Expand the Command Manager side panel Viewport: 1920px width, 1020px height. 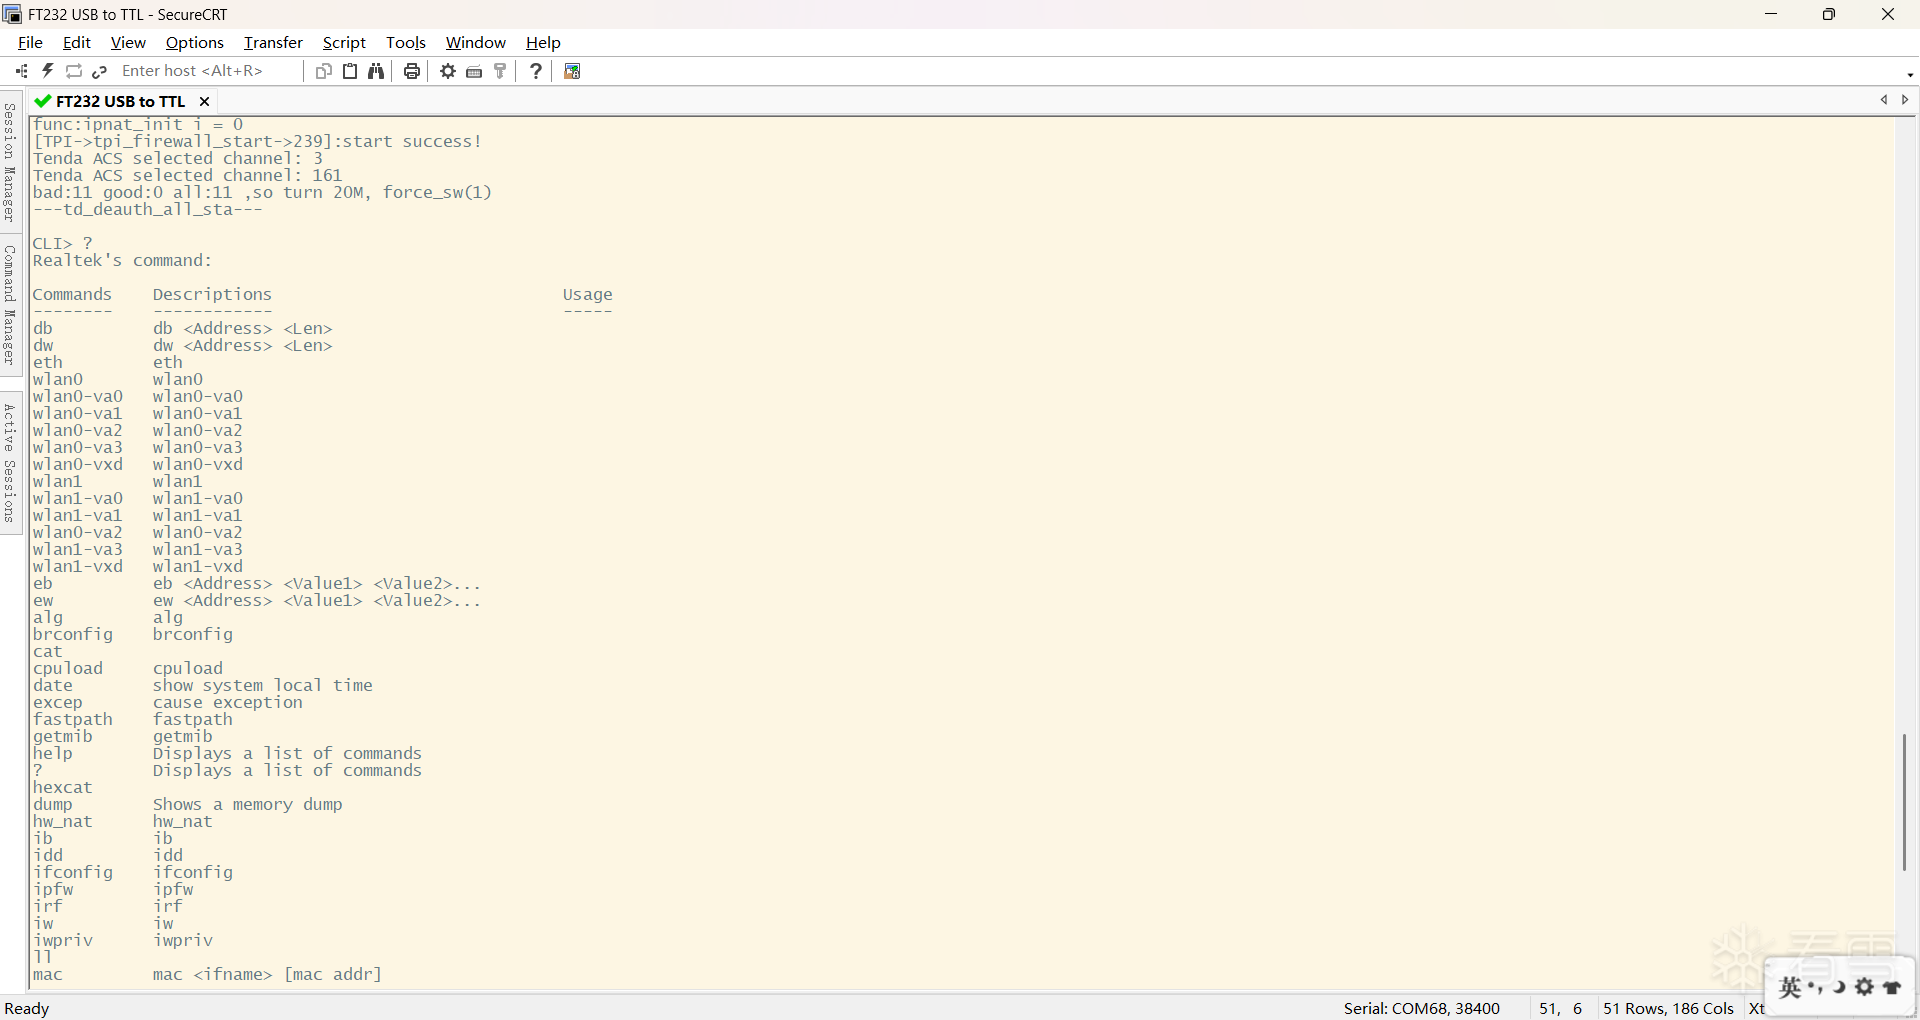10,304
